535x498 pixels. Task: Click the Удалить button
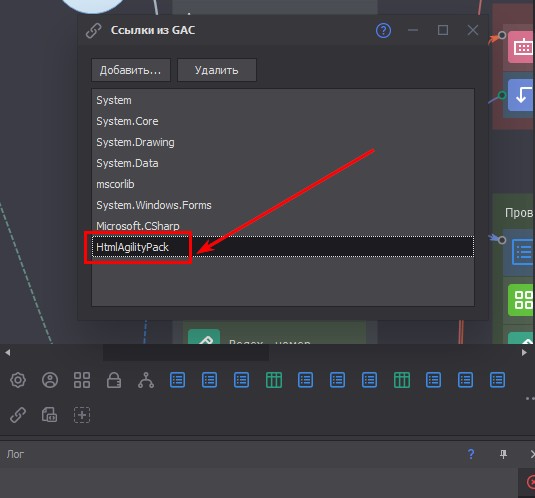(x=217, y=70)
